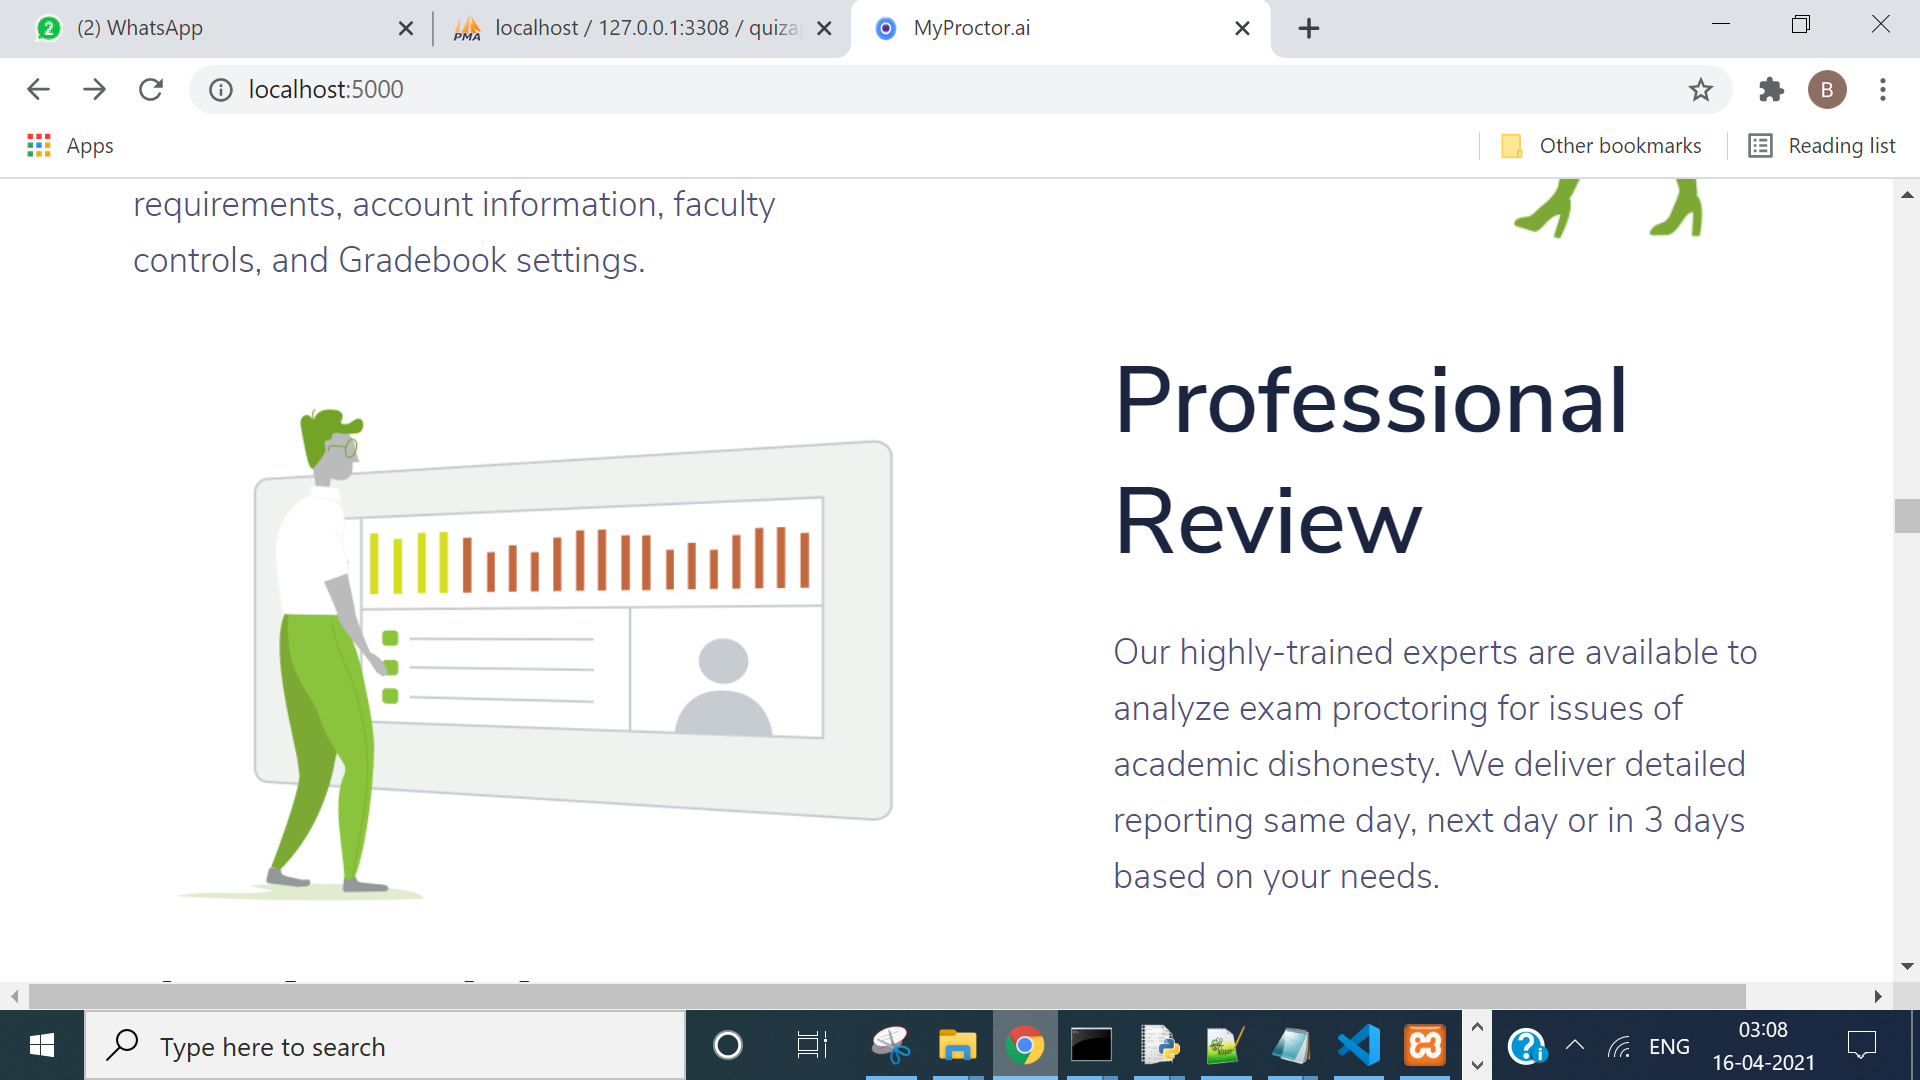View site information icon in address bar
This screenshot has width=1920, height=1080.
[221, 90]
